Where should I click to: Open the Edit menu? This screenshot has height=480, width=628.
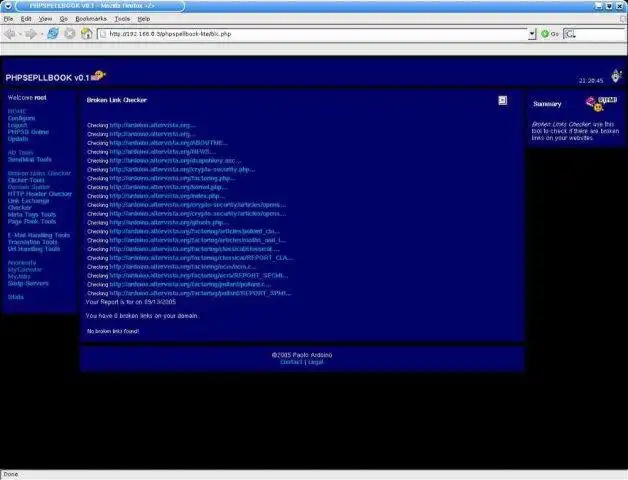point(26,19)
